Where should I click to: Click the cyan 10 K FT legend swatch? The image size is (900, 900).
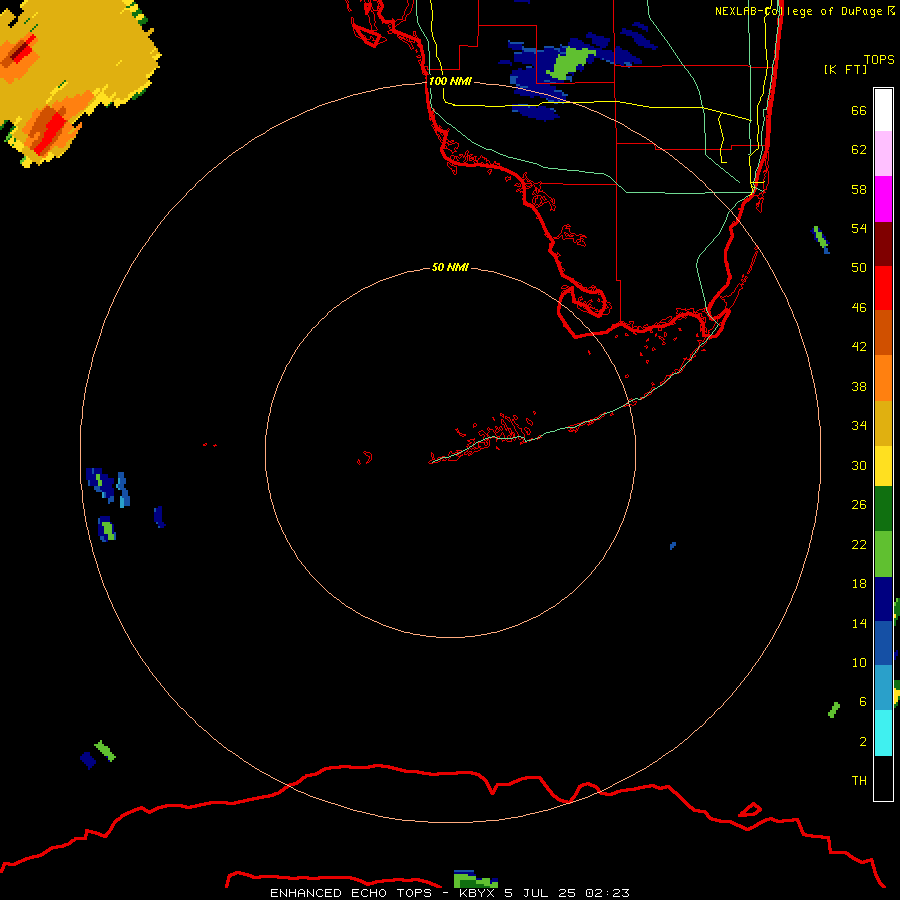coord(883,733)
